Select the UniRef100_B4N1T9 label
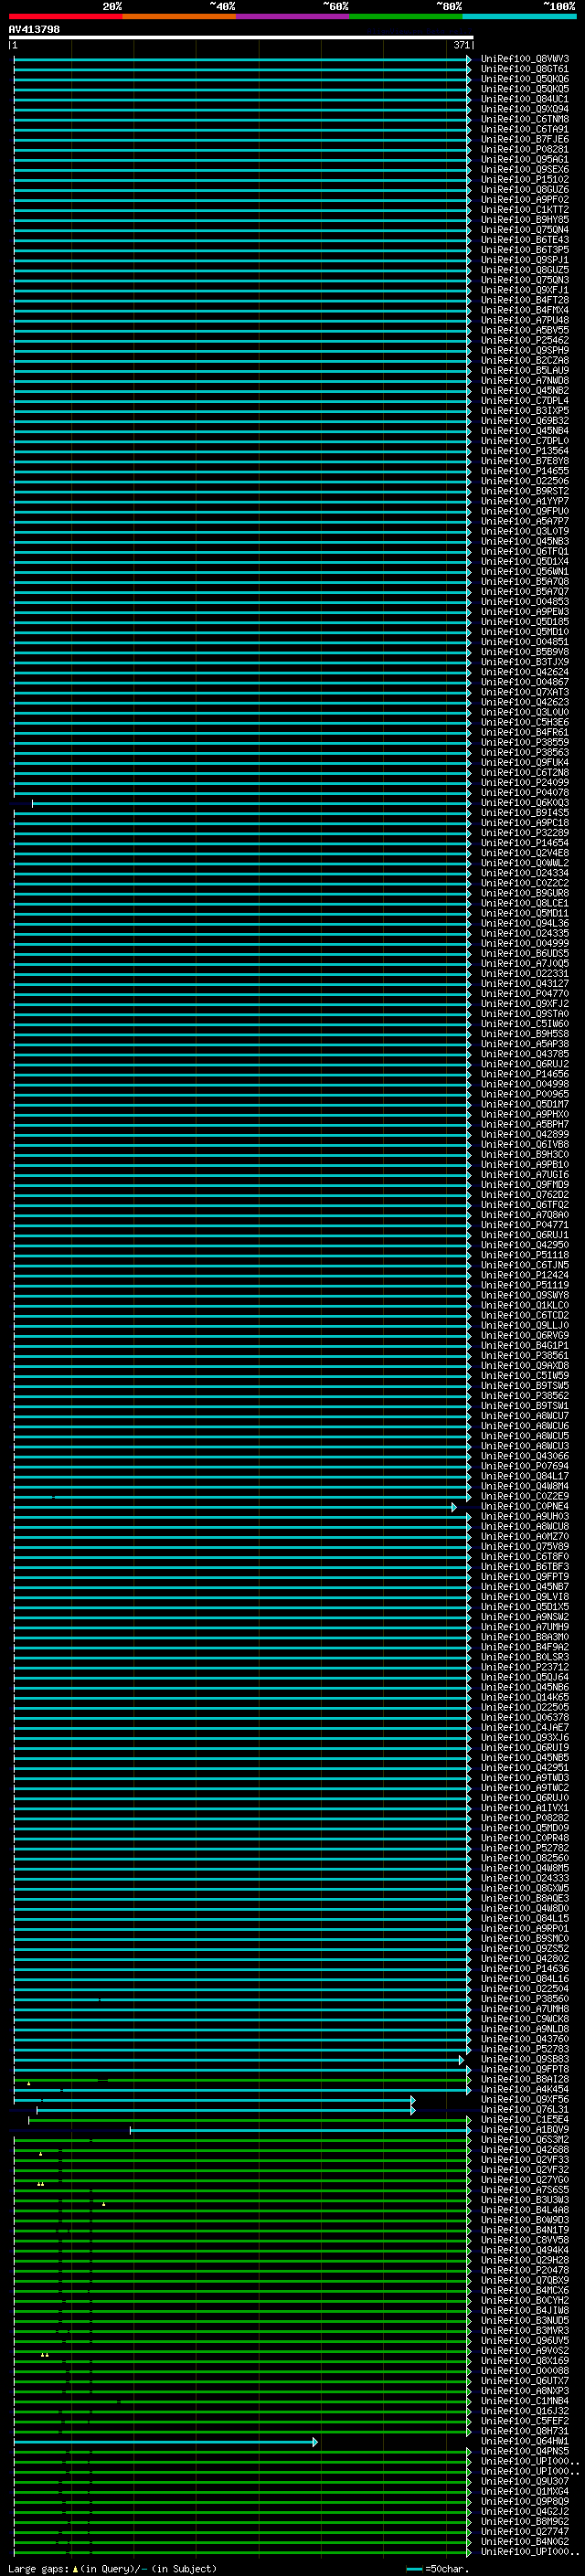The width and height of the screenshot is (585, 2576). [x=525, y=2229]
